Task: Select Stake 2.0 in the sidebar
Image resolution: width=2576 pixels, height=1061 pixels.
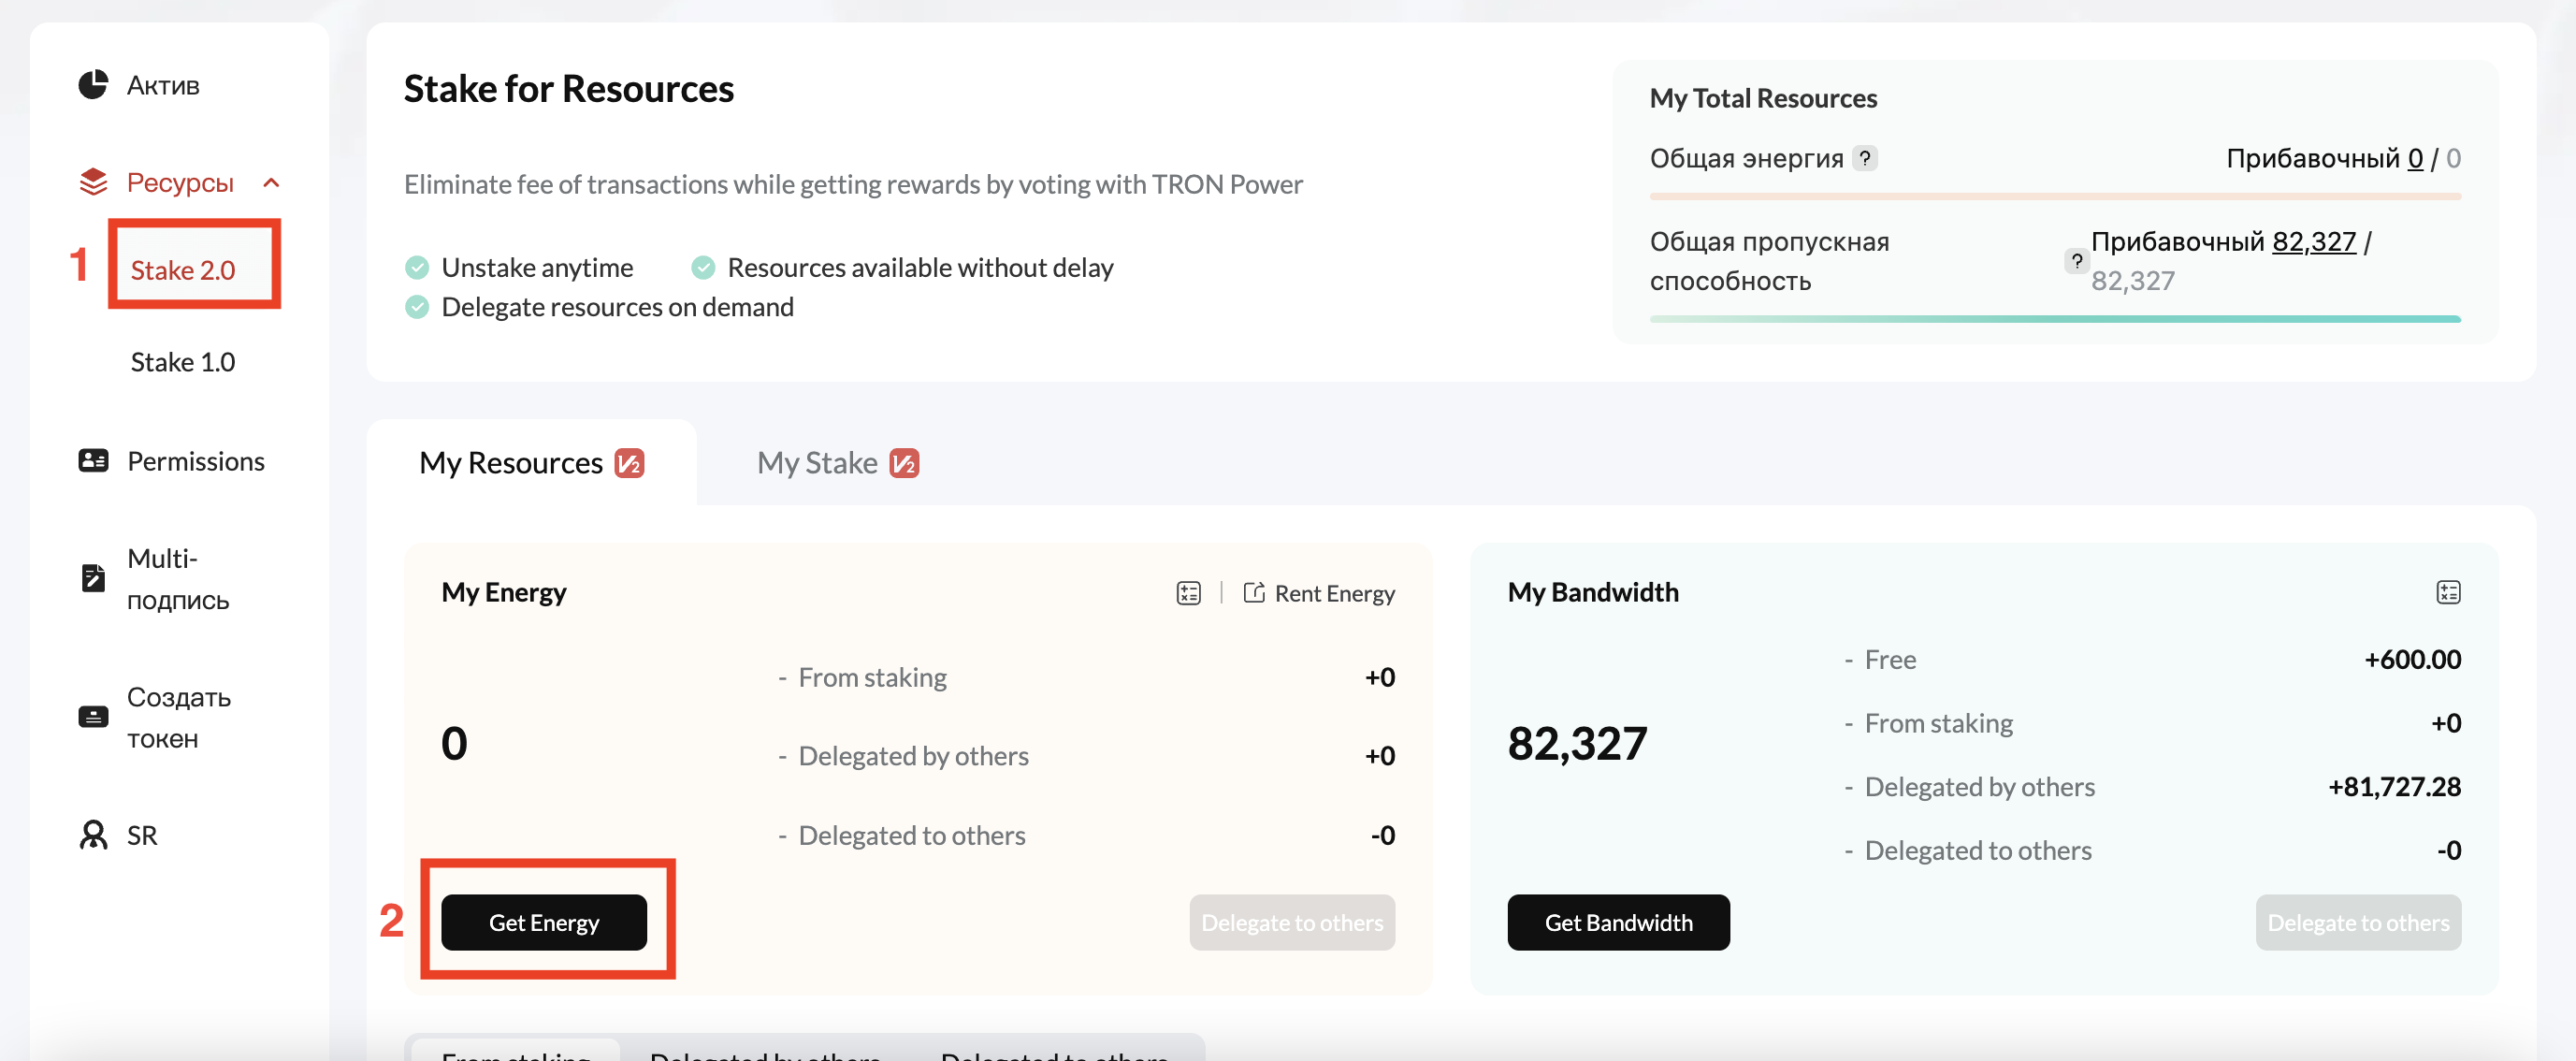Action: click(183, 270)
